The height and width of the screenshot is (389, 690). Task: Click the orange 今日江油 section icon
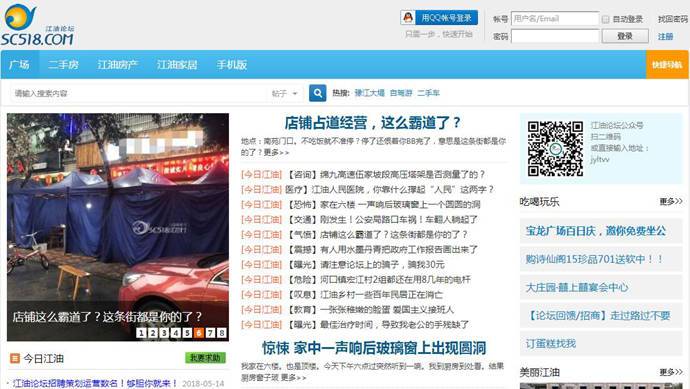pos(15,358)
